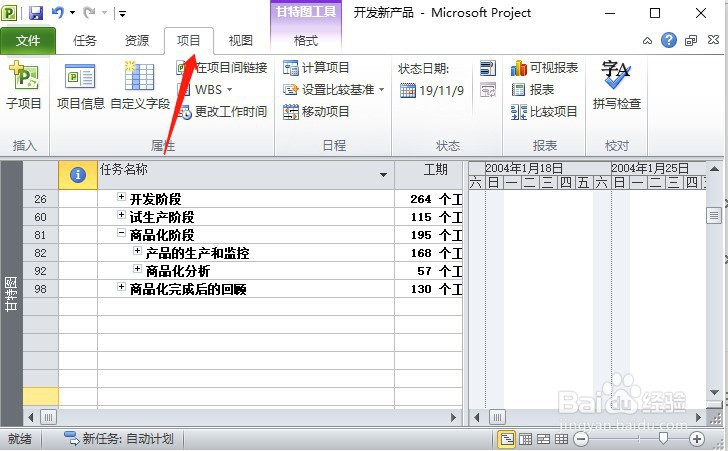
Task: Switch to Task Usage view icon in status bar
Action: coord(525,438)
